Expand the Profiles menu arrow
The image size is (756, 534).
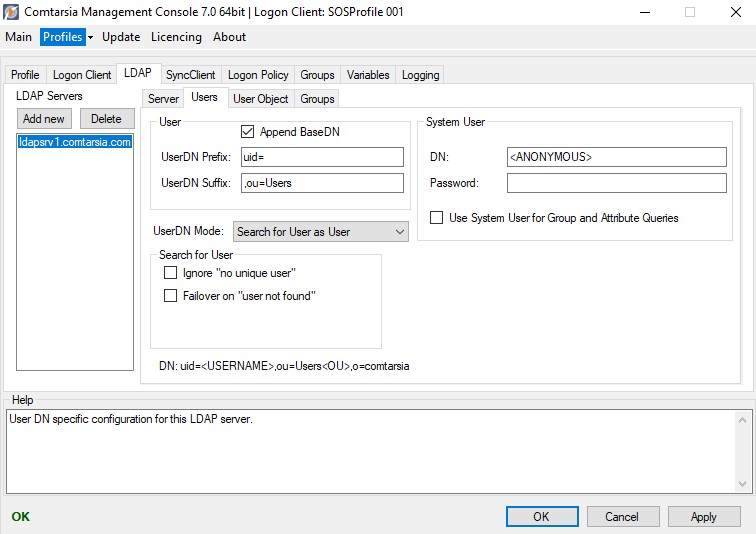(x=90, y=37)
